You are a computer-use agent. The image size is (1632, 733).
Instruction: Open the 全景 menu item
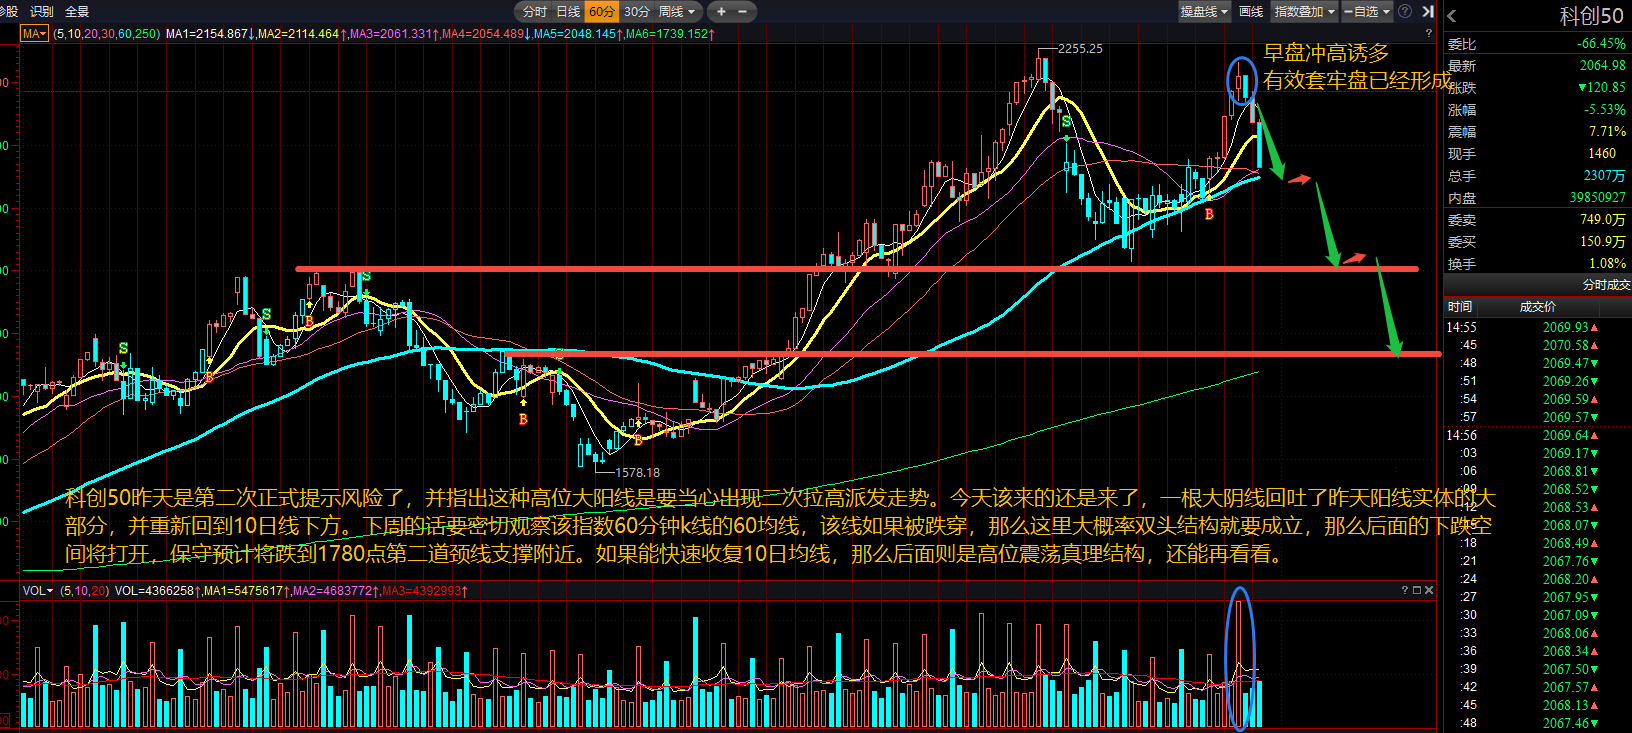[x=77, y=12]
